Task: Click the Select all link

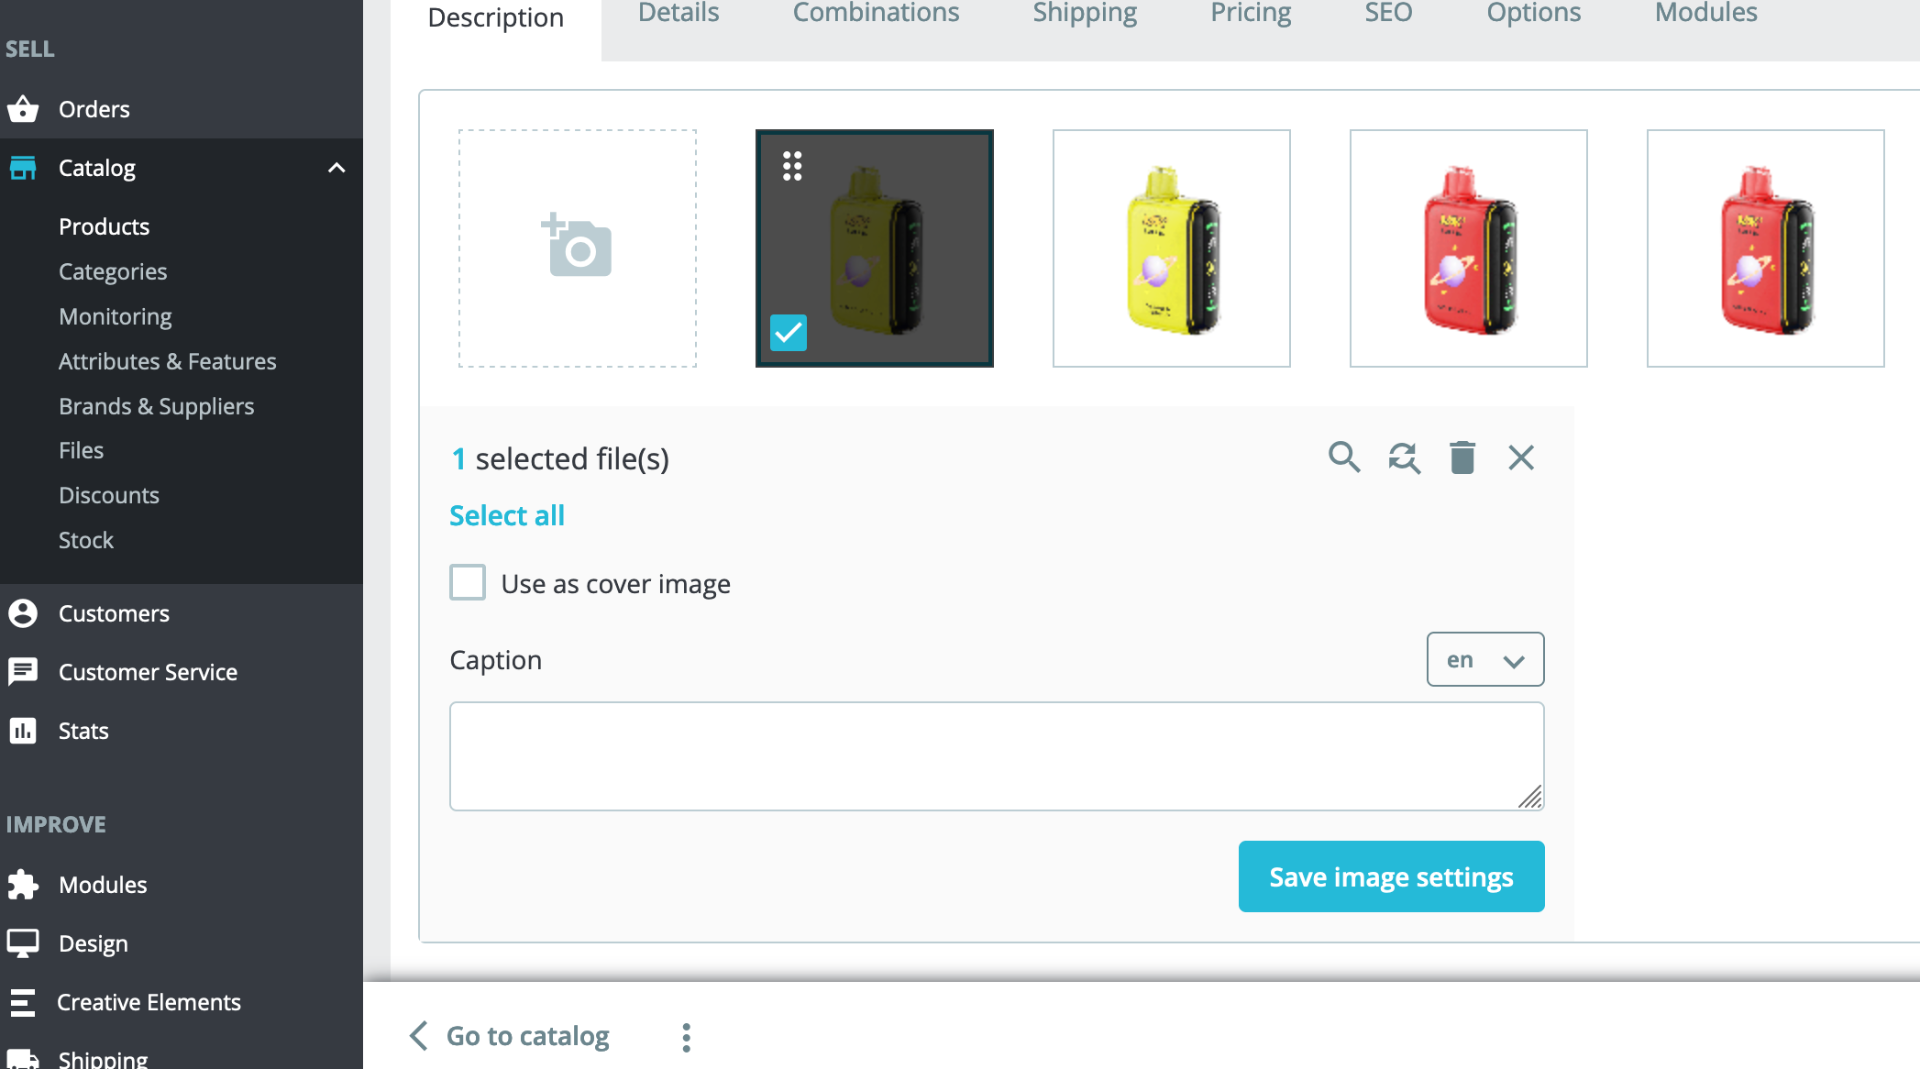Action: (507, 516)
